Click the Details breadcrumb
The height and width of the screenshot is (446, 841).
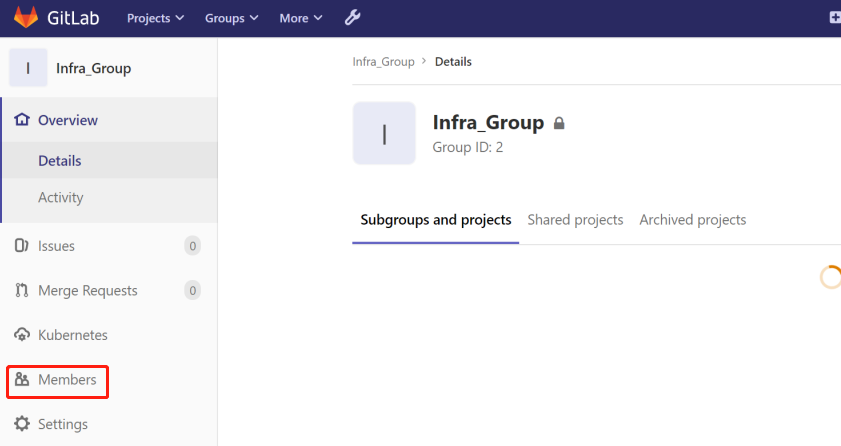[x=453, y=62]
